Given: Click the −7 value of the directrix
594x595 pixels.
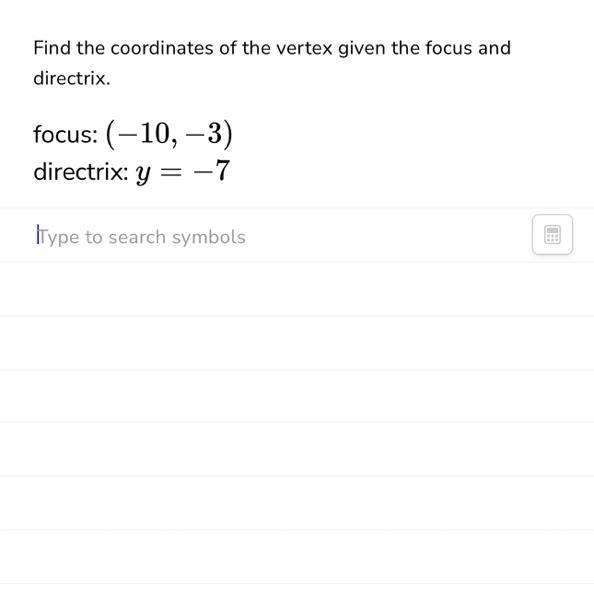Looking at the screenshot, I should coord(211,170).
